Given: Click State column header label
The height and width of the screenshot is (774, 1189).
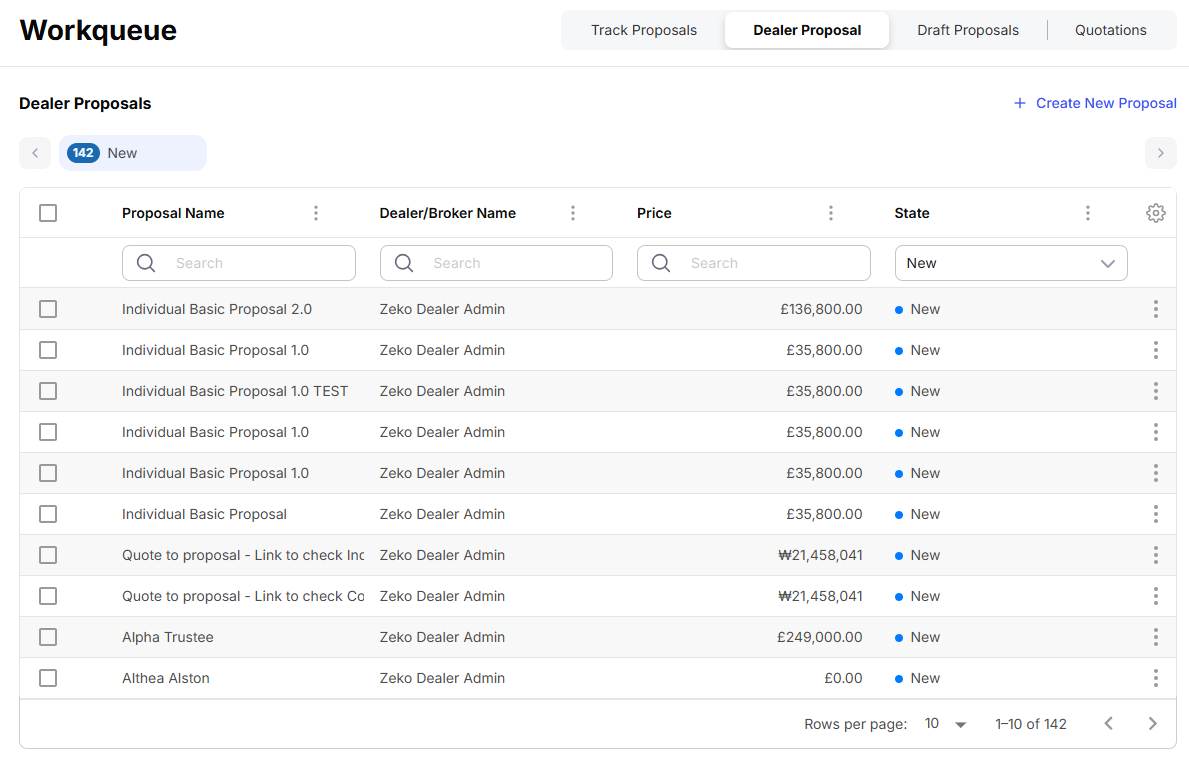Looking at the screenshot, I should pos(911,213).
